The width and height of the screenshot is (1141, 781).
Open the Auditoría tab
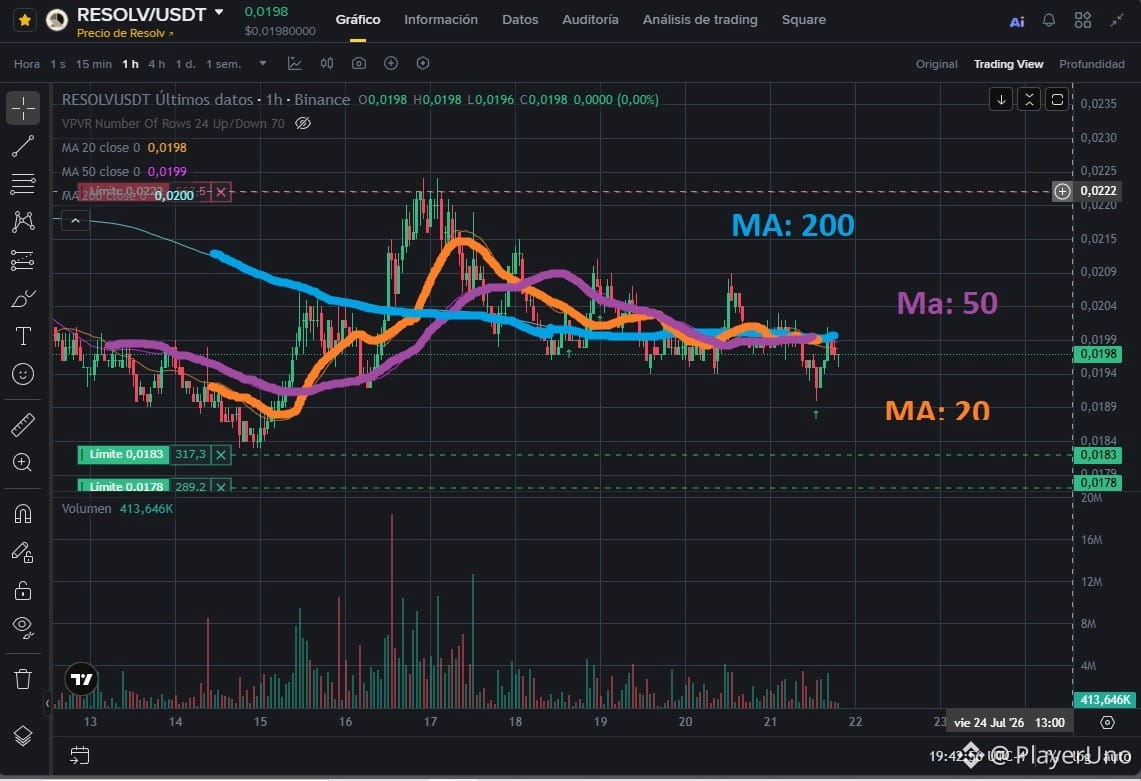coord(590,20)
